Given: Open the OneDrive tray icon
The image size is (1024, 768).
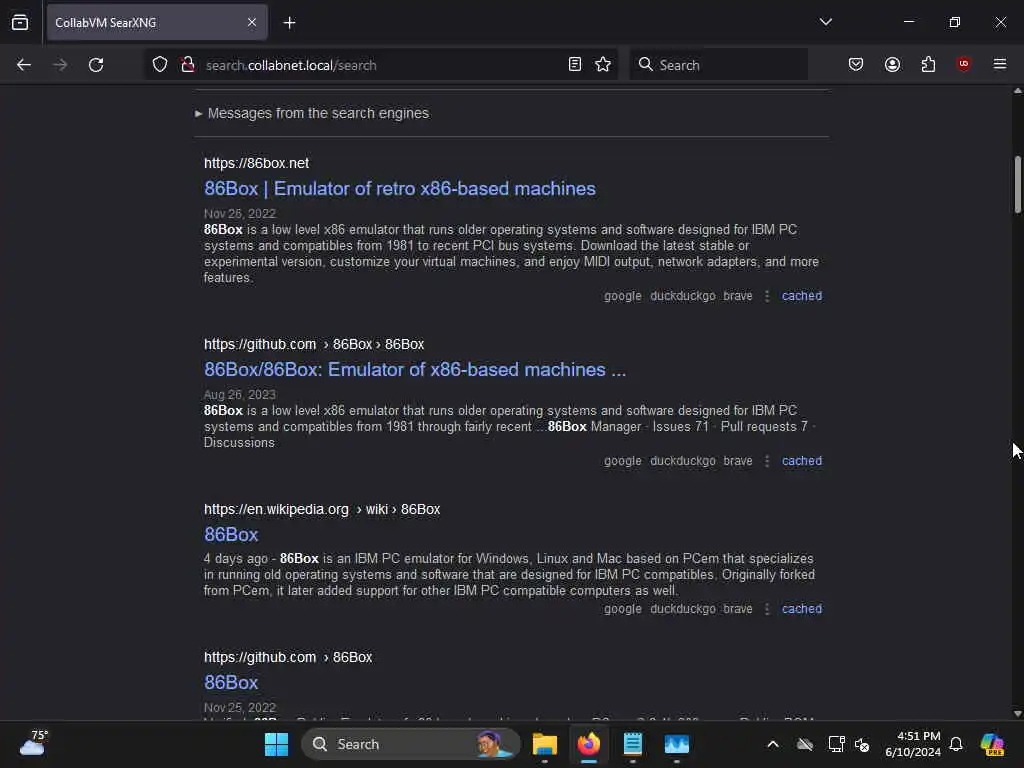Looking at the screenshot, I should pos(805,744).
